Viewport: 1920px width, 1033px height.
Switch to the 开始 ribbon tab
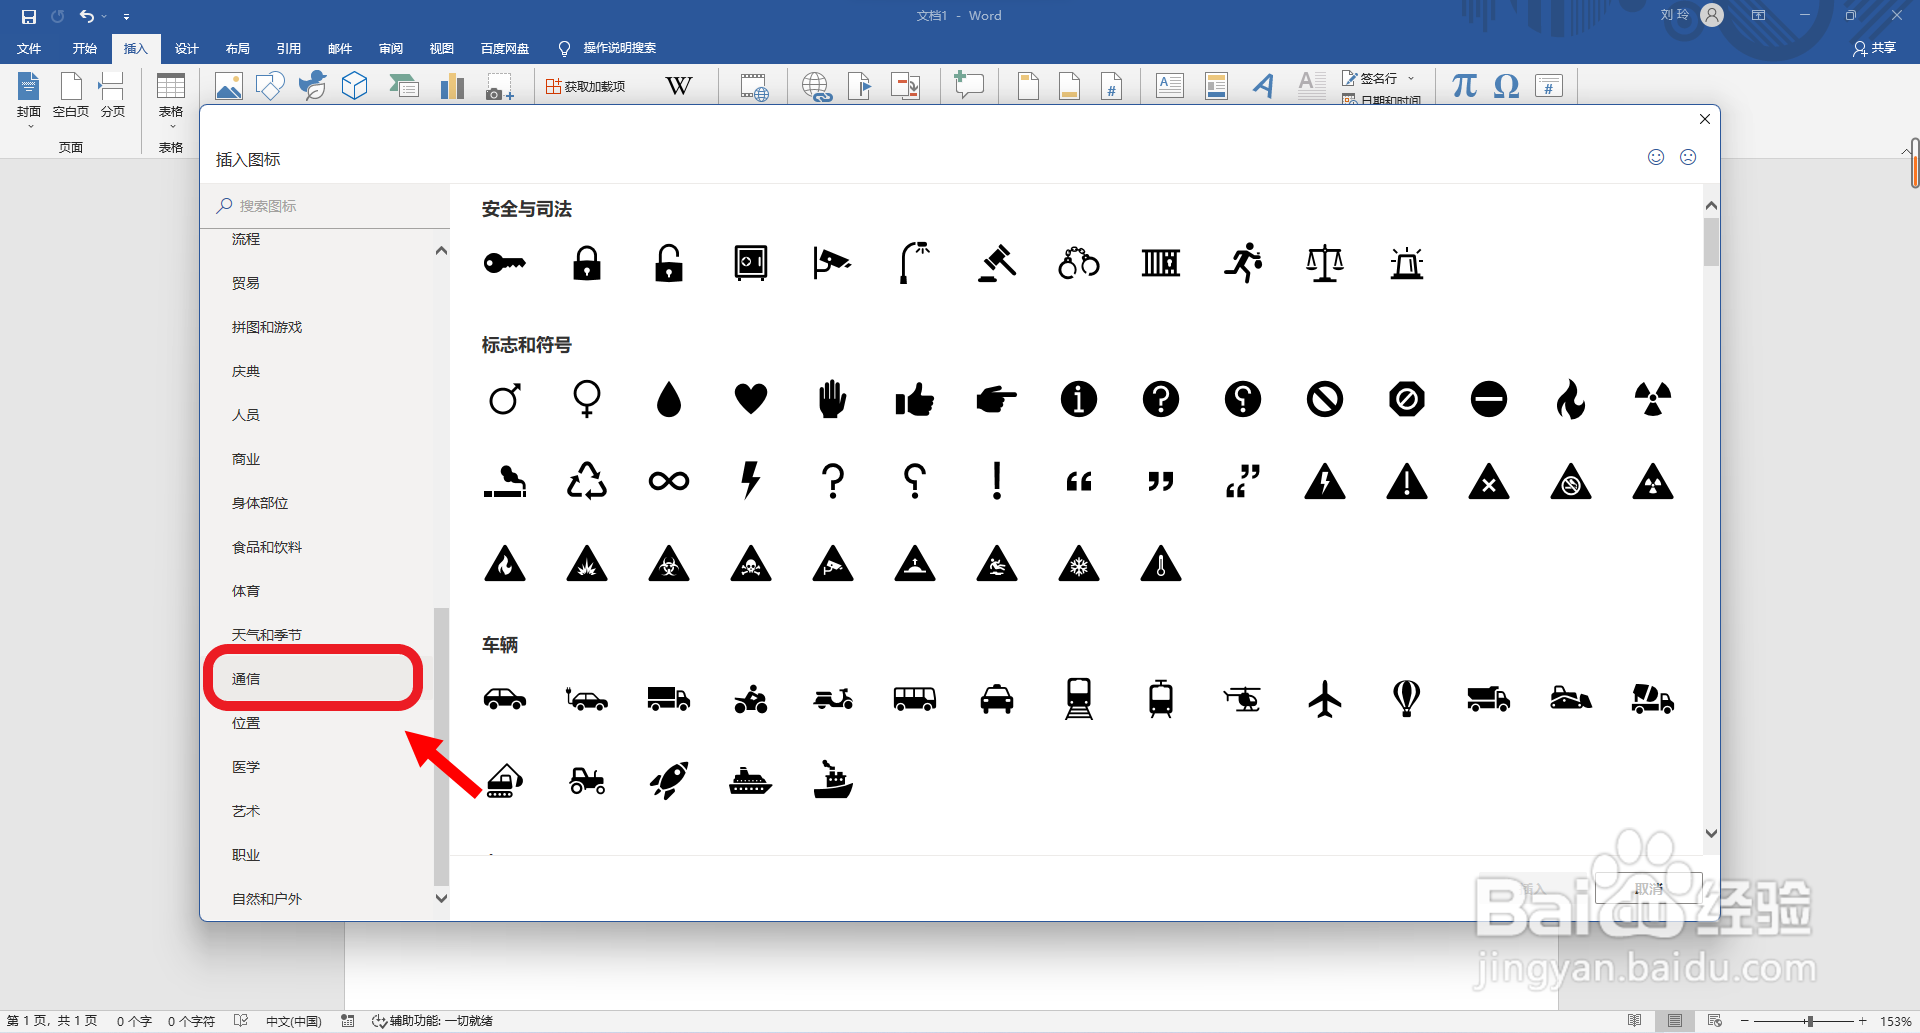click(84, 48)
